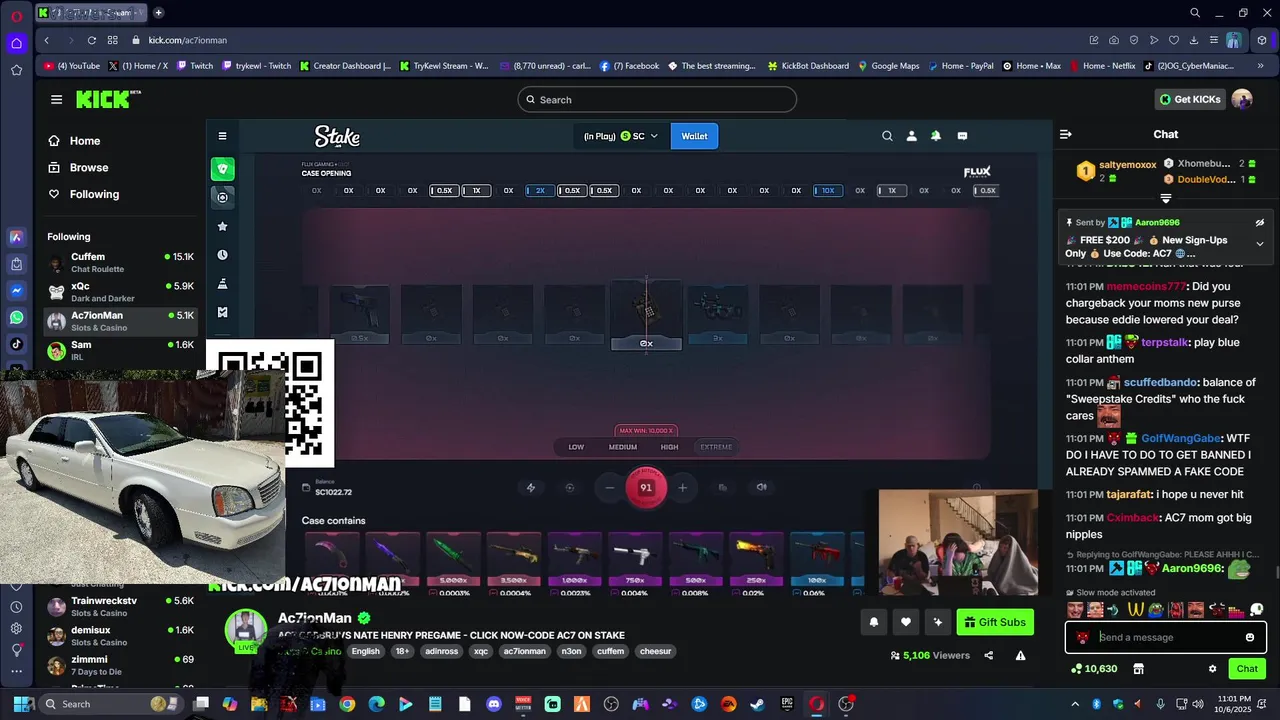Select EXTREME risk level
This screenshot has width=1280, height=720.
pos(716,447)
